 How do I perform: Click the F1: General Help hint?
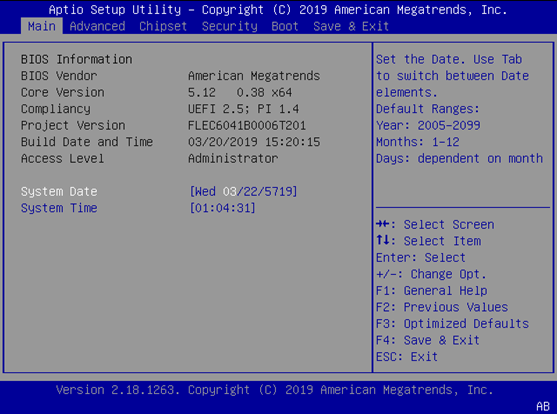click(x=432, y=291)
